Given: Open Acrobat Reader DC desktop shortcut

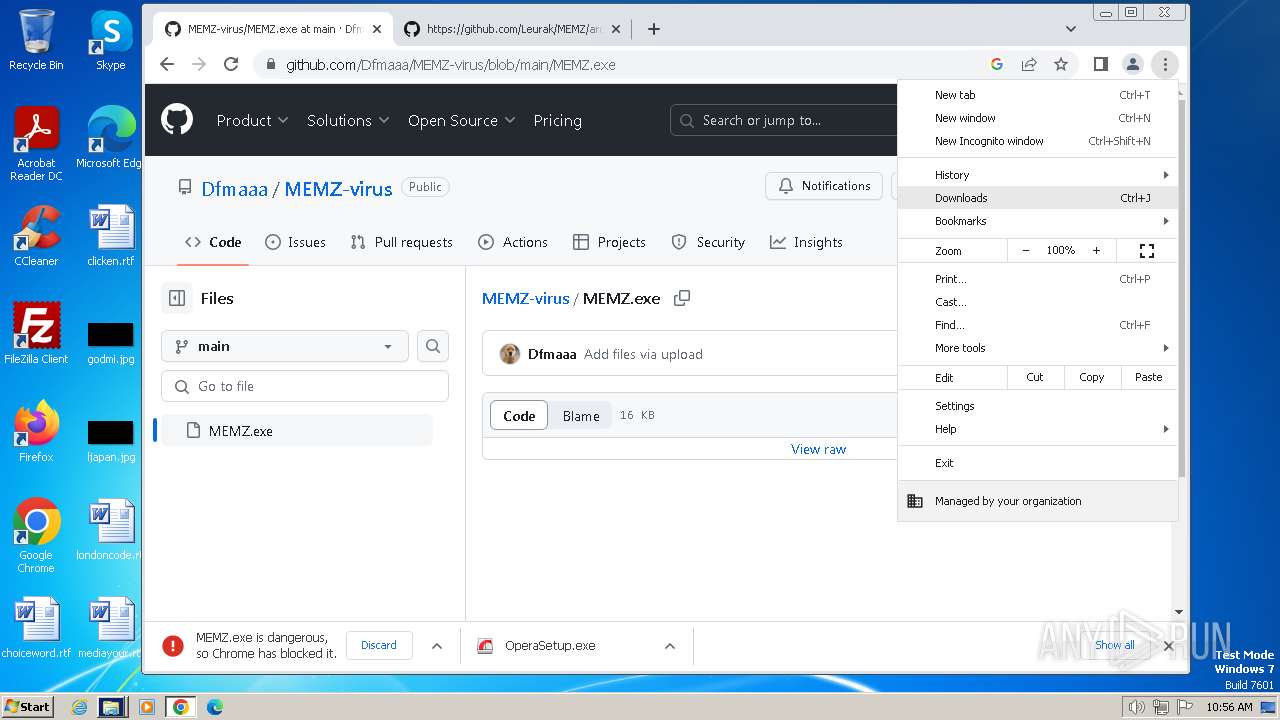Looking at the screenshot, I should coord(36,143).
